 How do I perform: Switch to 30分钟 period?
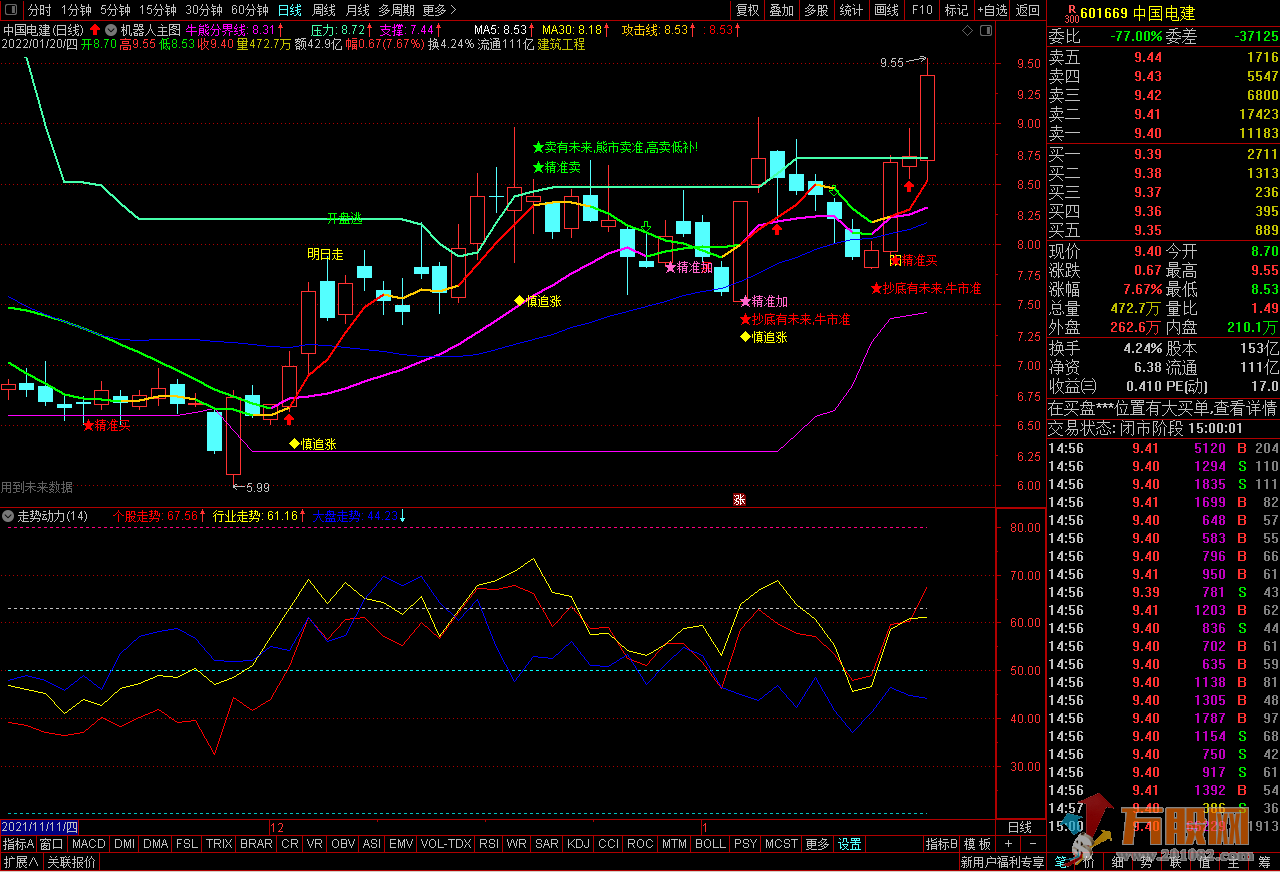tap(204, 10)
